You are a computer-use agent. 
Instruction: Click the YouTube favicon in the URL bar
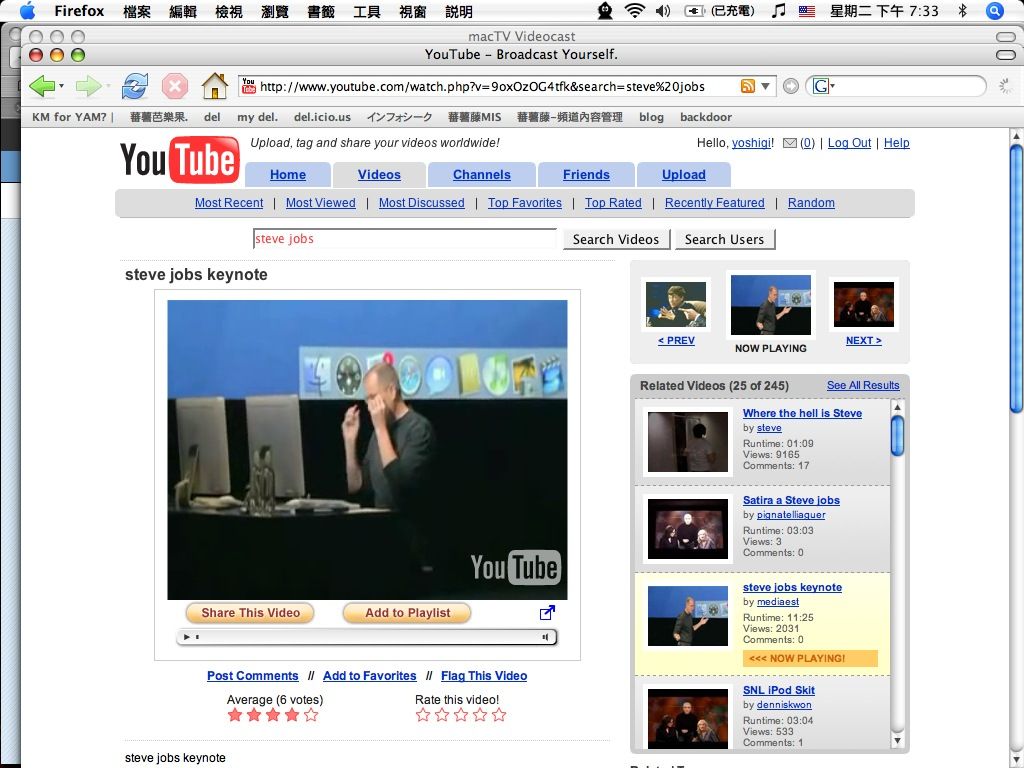pos(248,86)
